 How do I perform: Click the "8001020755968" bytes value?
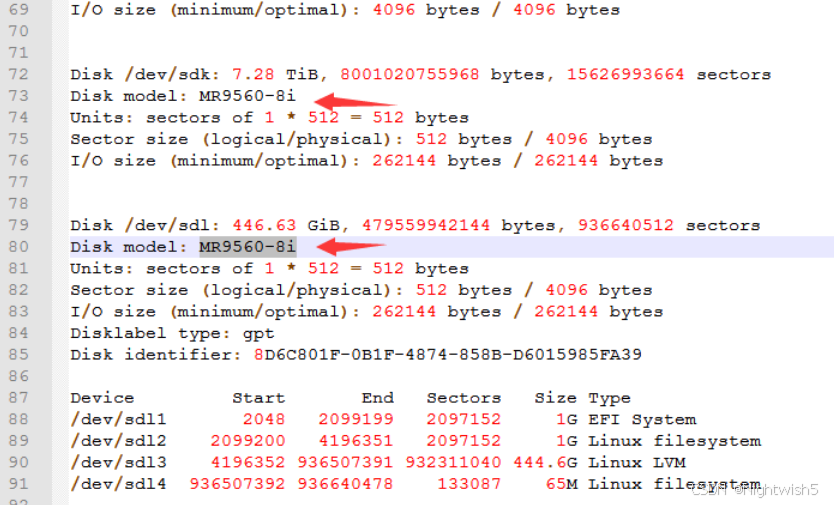pos(410,74)
